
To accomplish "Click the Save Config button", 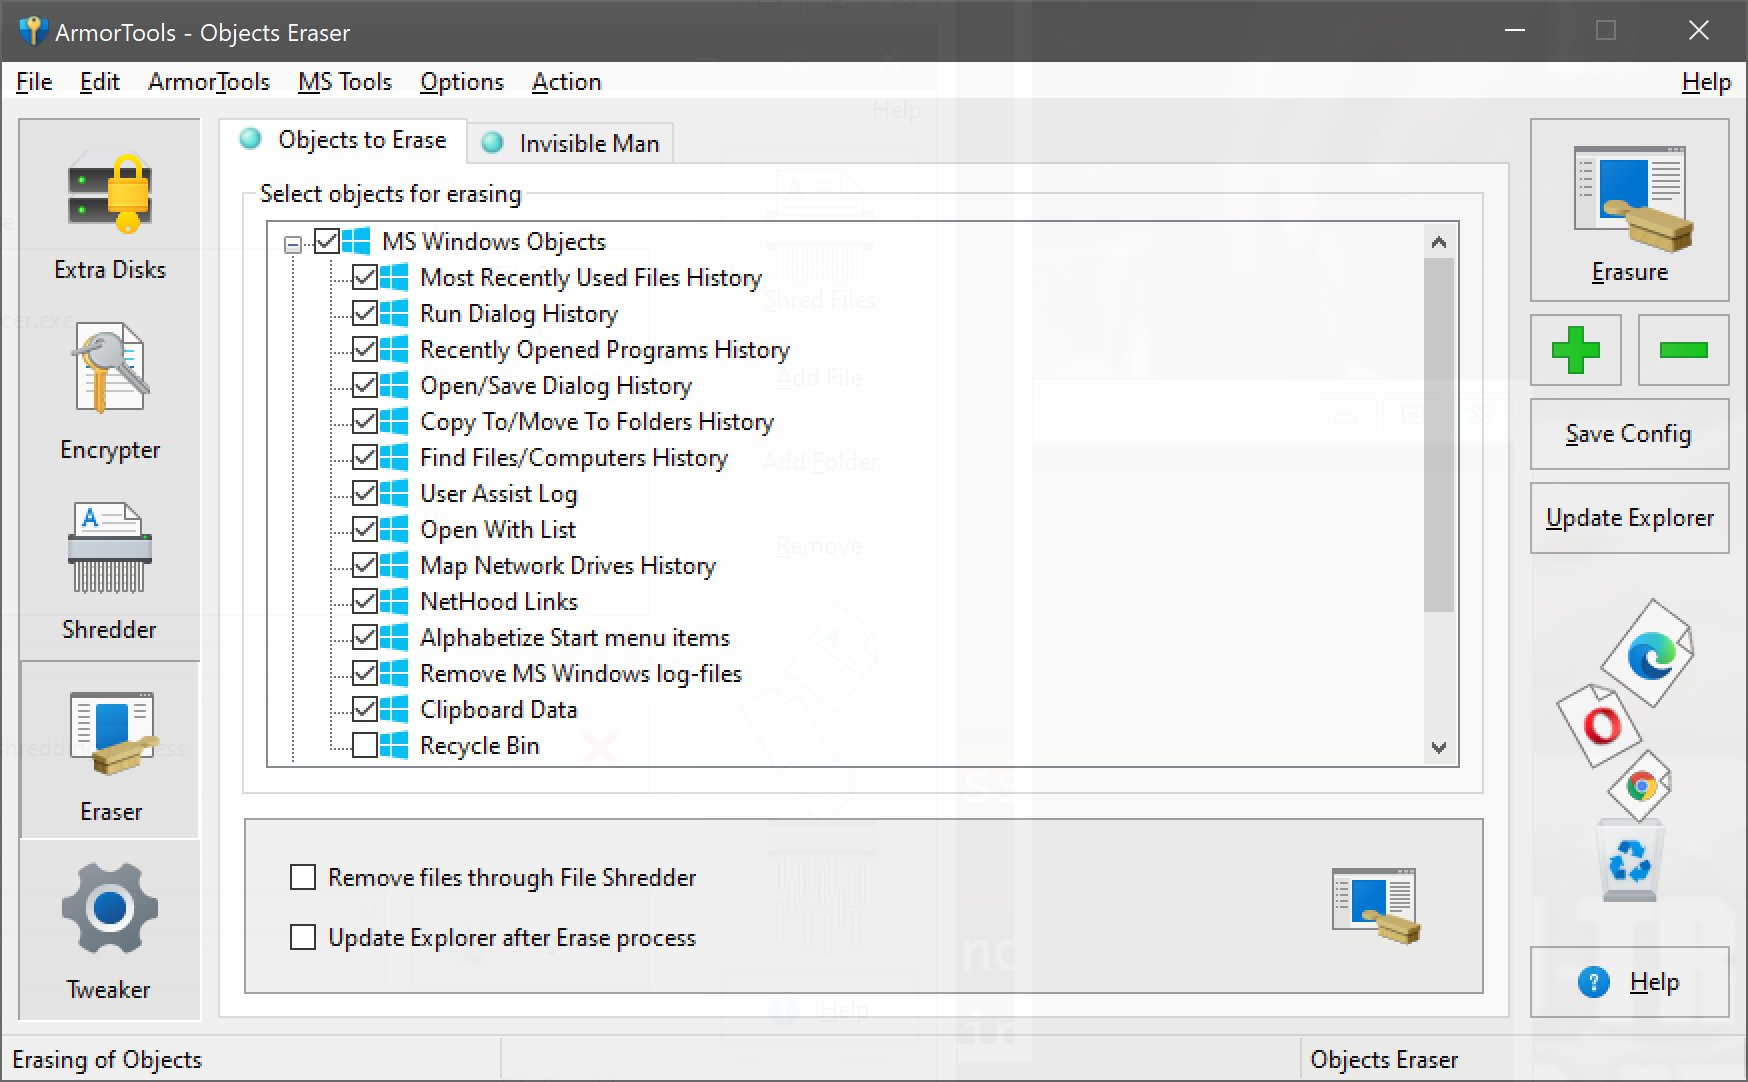I will click(1629, 434).
